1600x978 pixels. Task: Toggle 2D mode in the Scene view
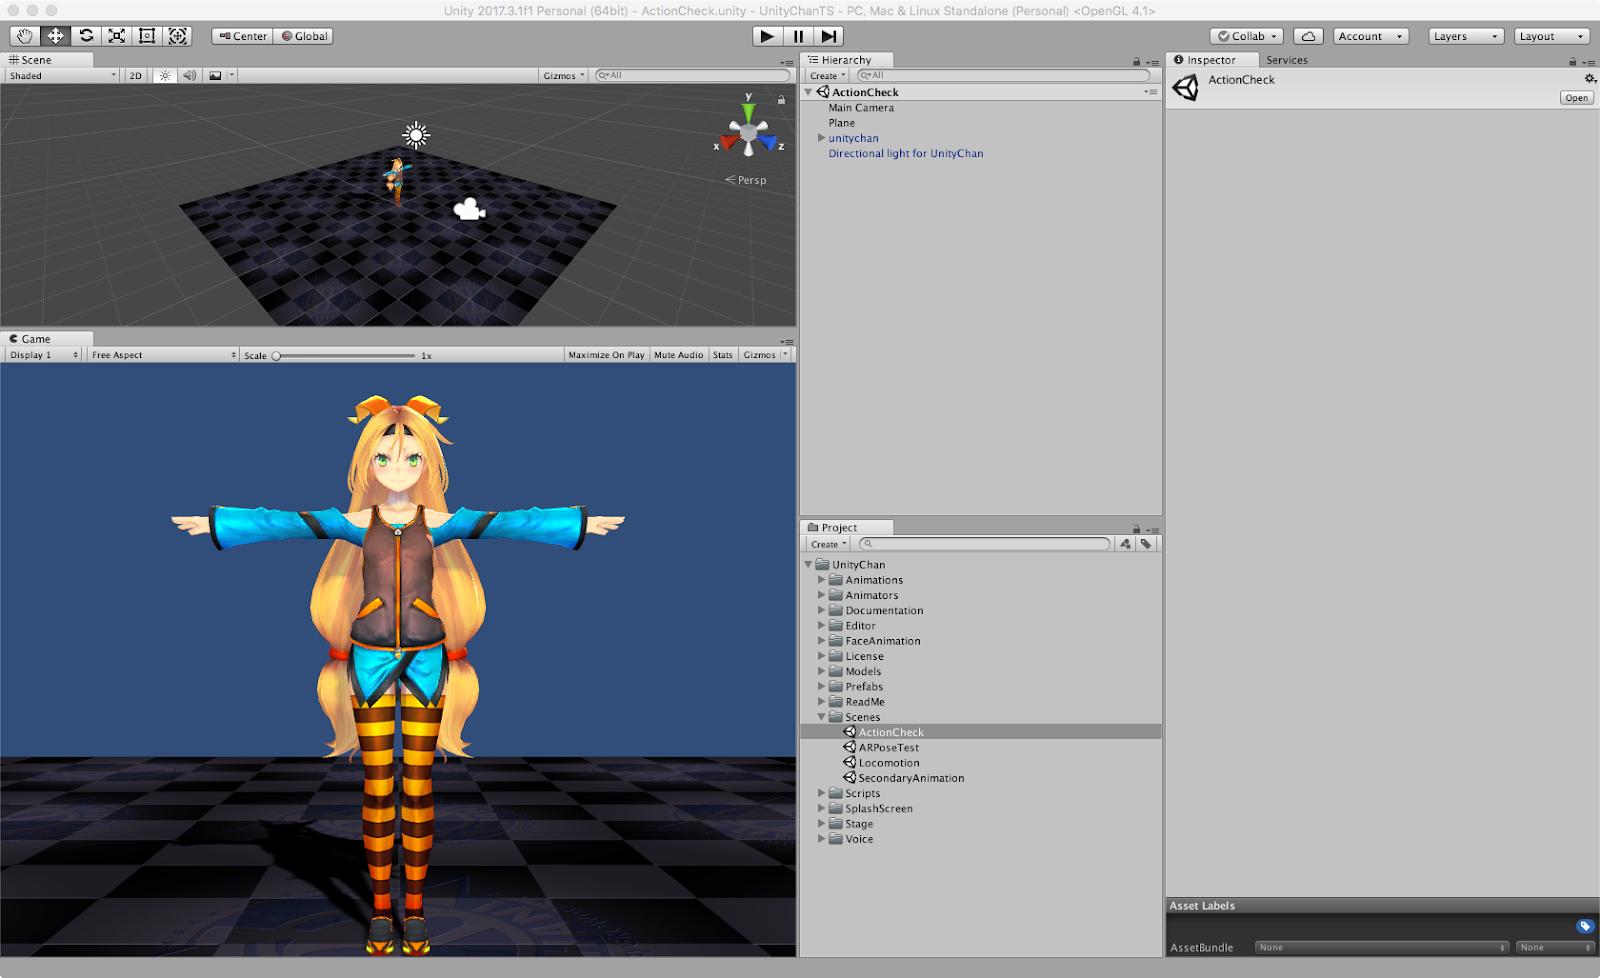coord(135,75)
